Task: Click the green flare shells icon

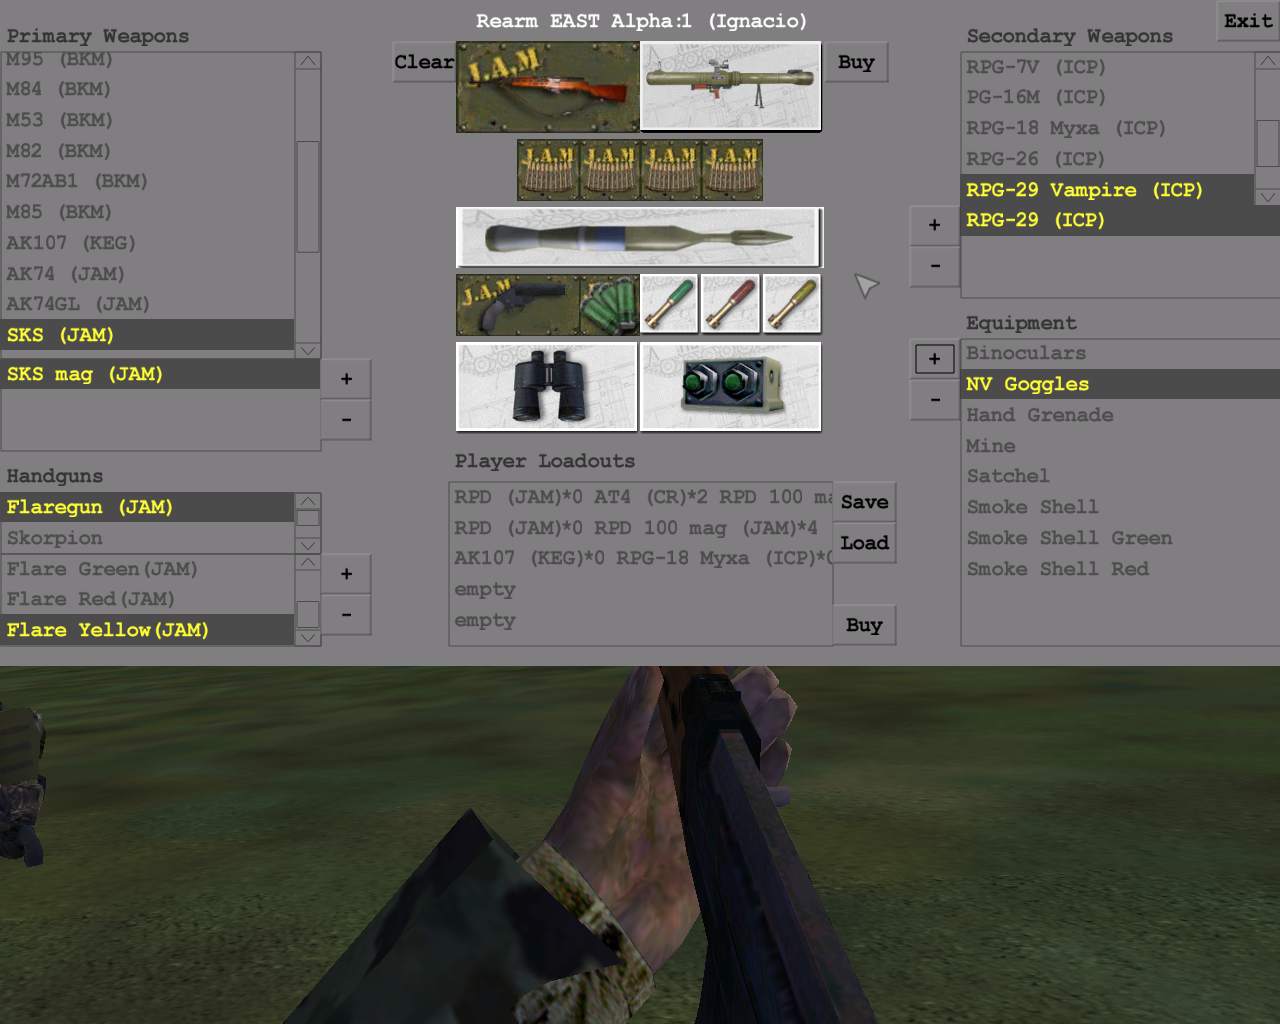Action: point(608,304)
